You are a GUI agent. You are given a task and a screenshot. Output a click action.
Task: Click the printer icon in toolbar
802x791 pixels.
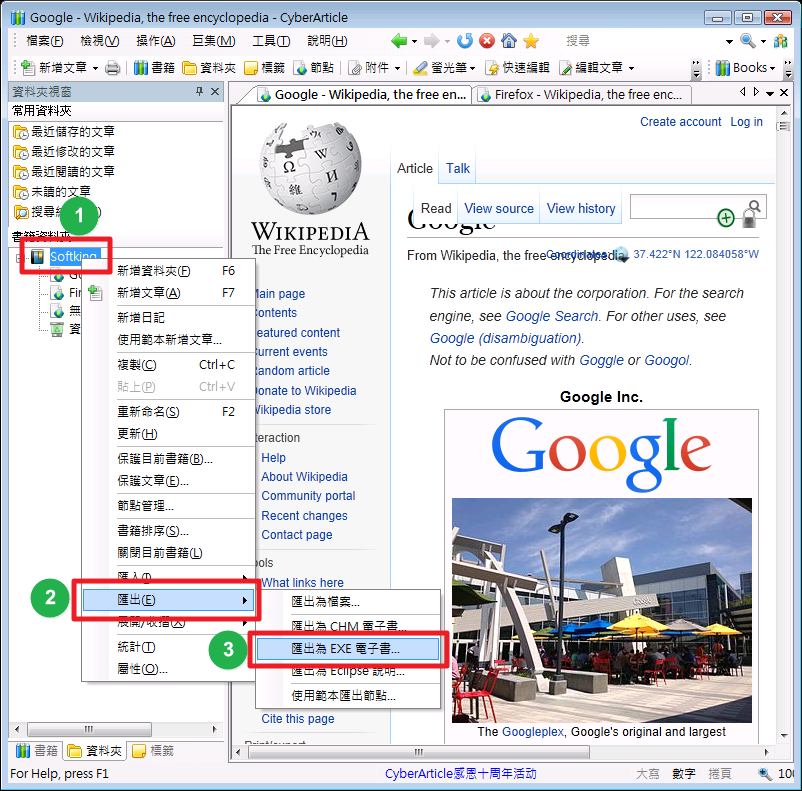click(113, 68)
